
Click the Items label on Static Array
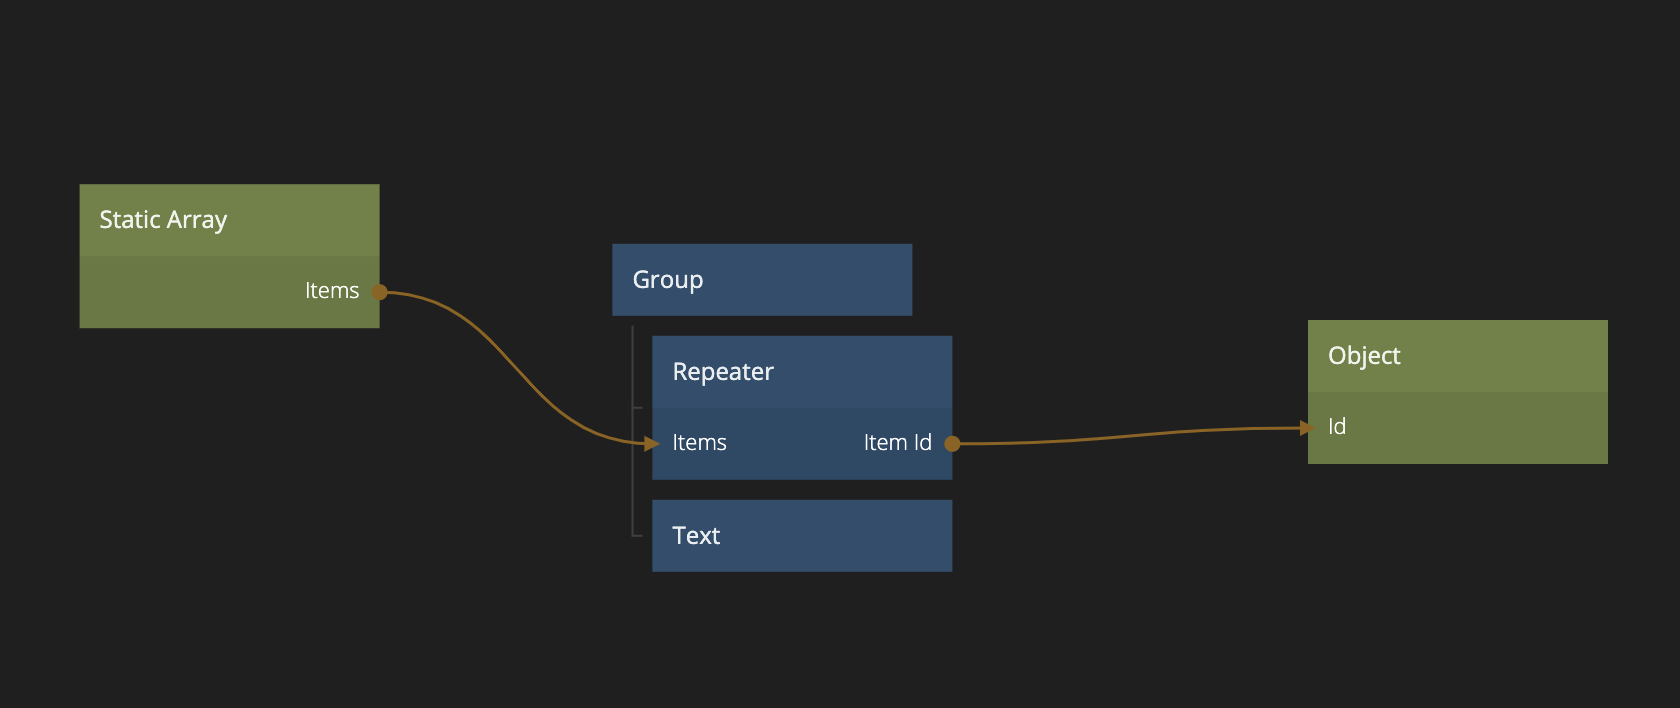click(331, 291)
